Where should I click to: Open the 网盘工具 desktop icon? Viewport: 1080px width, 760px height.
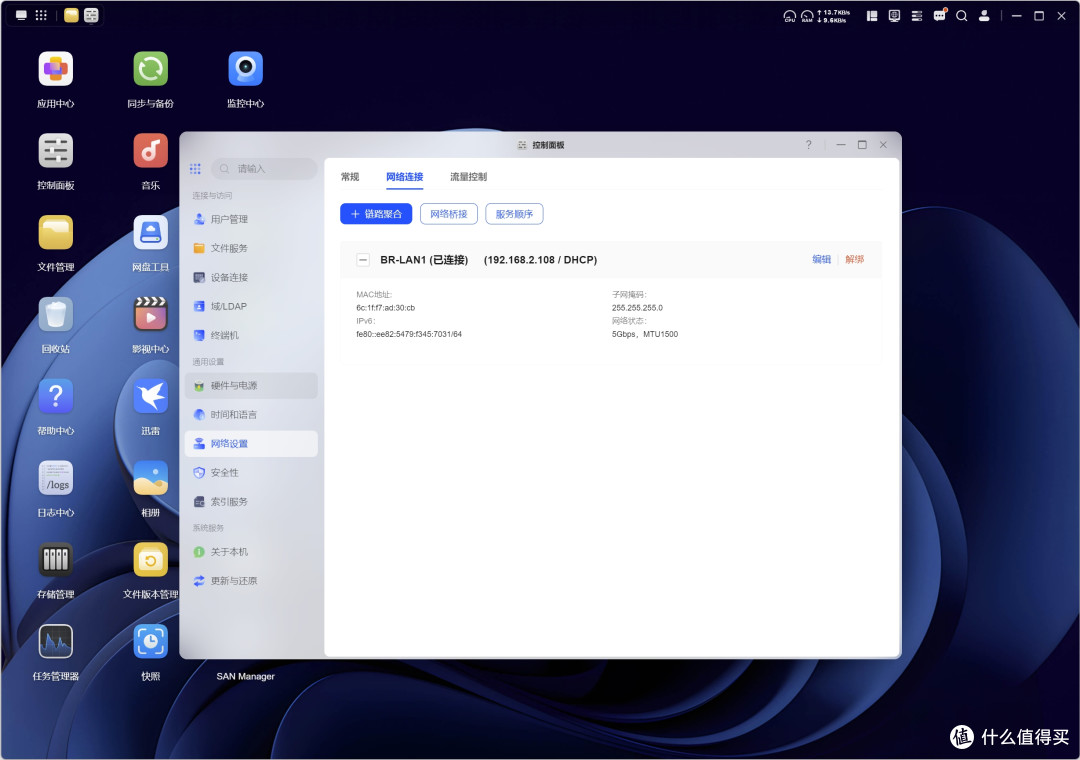click(x=150, y=233)
